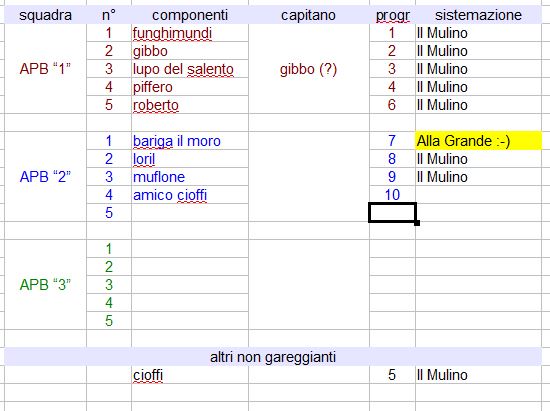Select the 'funghimundi' cell
This screenshot has width=550, height=411.
(190, 33)
